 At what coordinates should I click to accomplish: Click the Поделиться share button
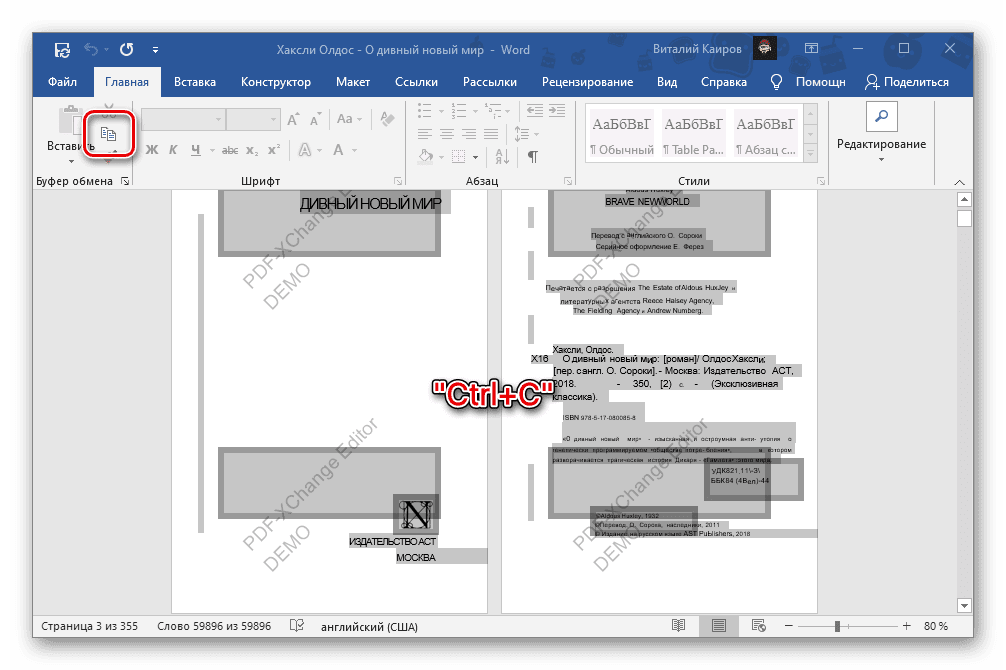pos(907,82)
